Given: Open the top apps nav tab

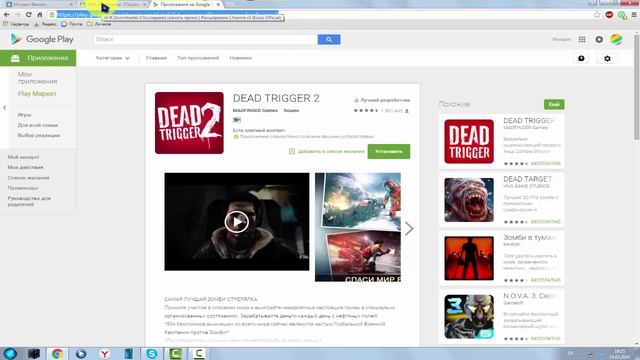Looking at the screenshot, I should pos(198,58).
